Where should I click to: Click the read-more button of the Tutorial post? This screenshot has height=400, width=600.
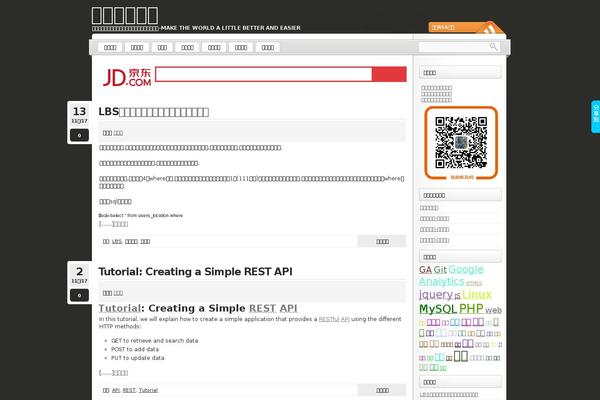click(382, 390)
